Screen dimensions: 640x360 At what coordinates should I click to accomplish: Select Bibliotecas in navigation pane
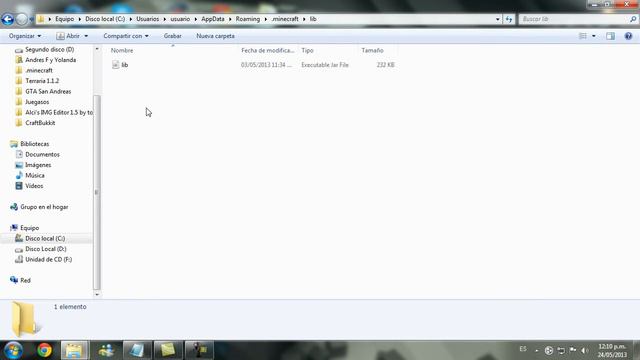(x=34, y=144)
